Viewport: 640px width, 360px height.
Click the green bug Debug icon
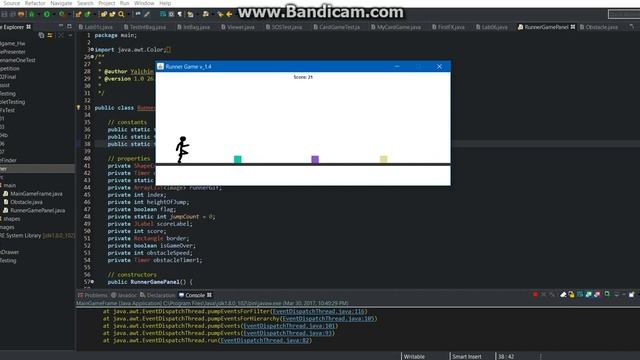click(x=31, y=14)
